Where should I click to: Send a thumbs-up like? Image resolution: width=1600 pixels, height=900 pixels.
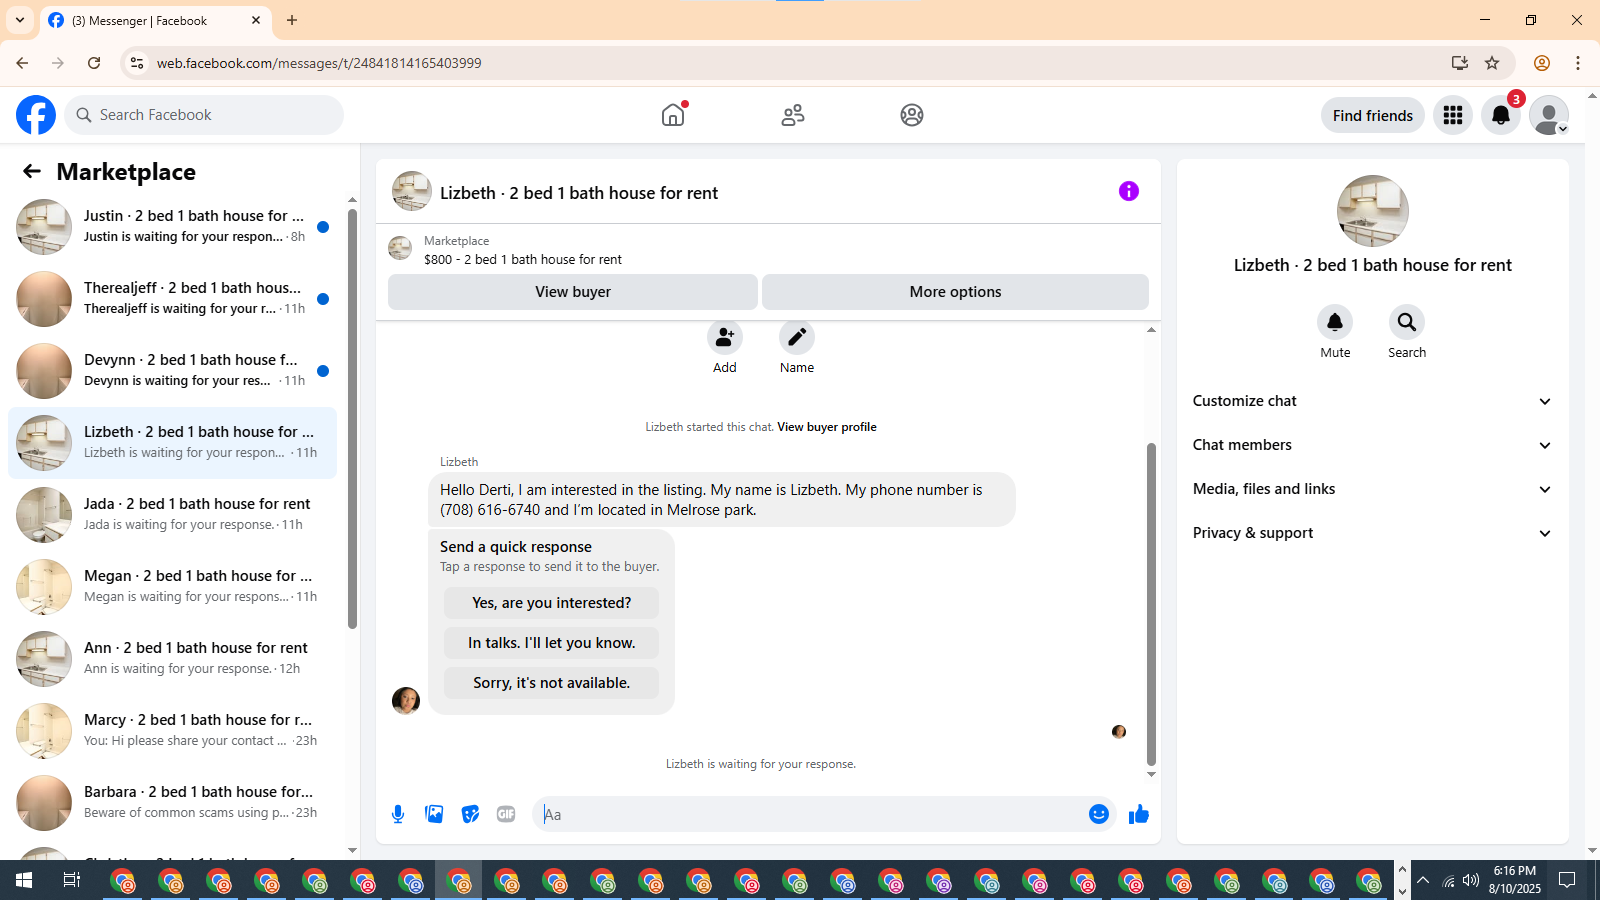coord(1139,814)
